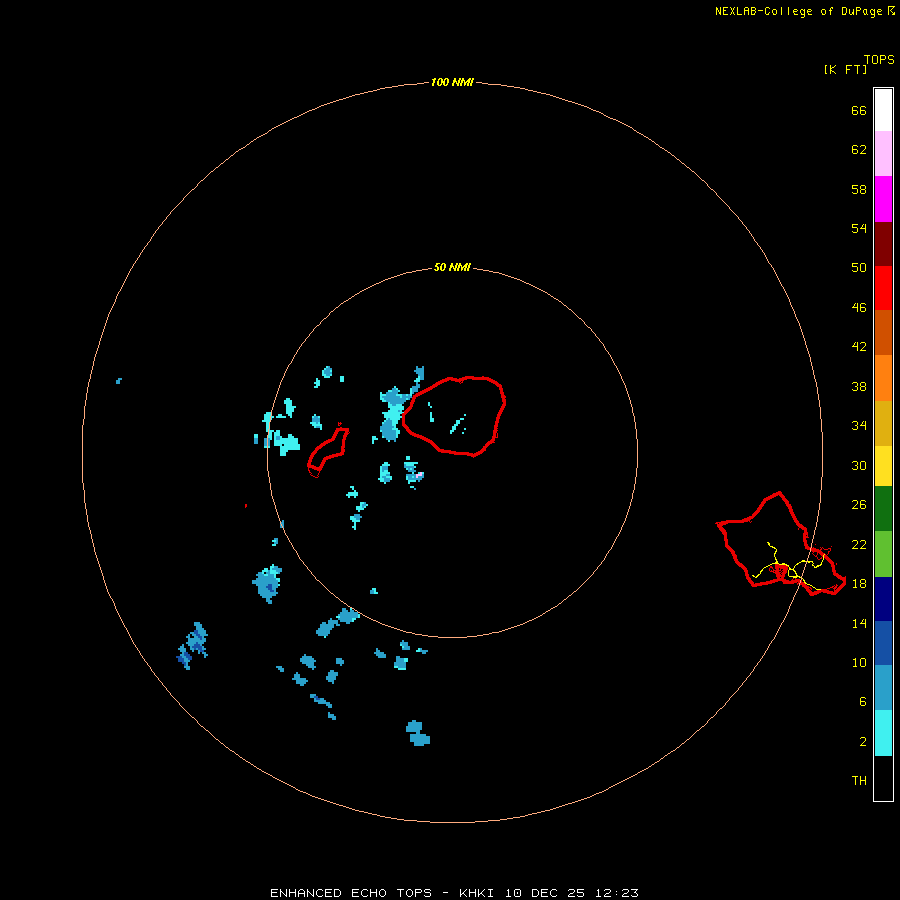Click the legend value 38

(x=859, y=386)
